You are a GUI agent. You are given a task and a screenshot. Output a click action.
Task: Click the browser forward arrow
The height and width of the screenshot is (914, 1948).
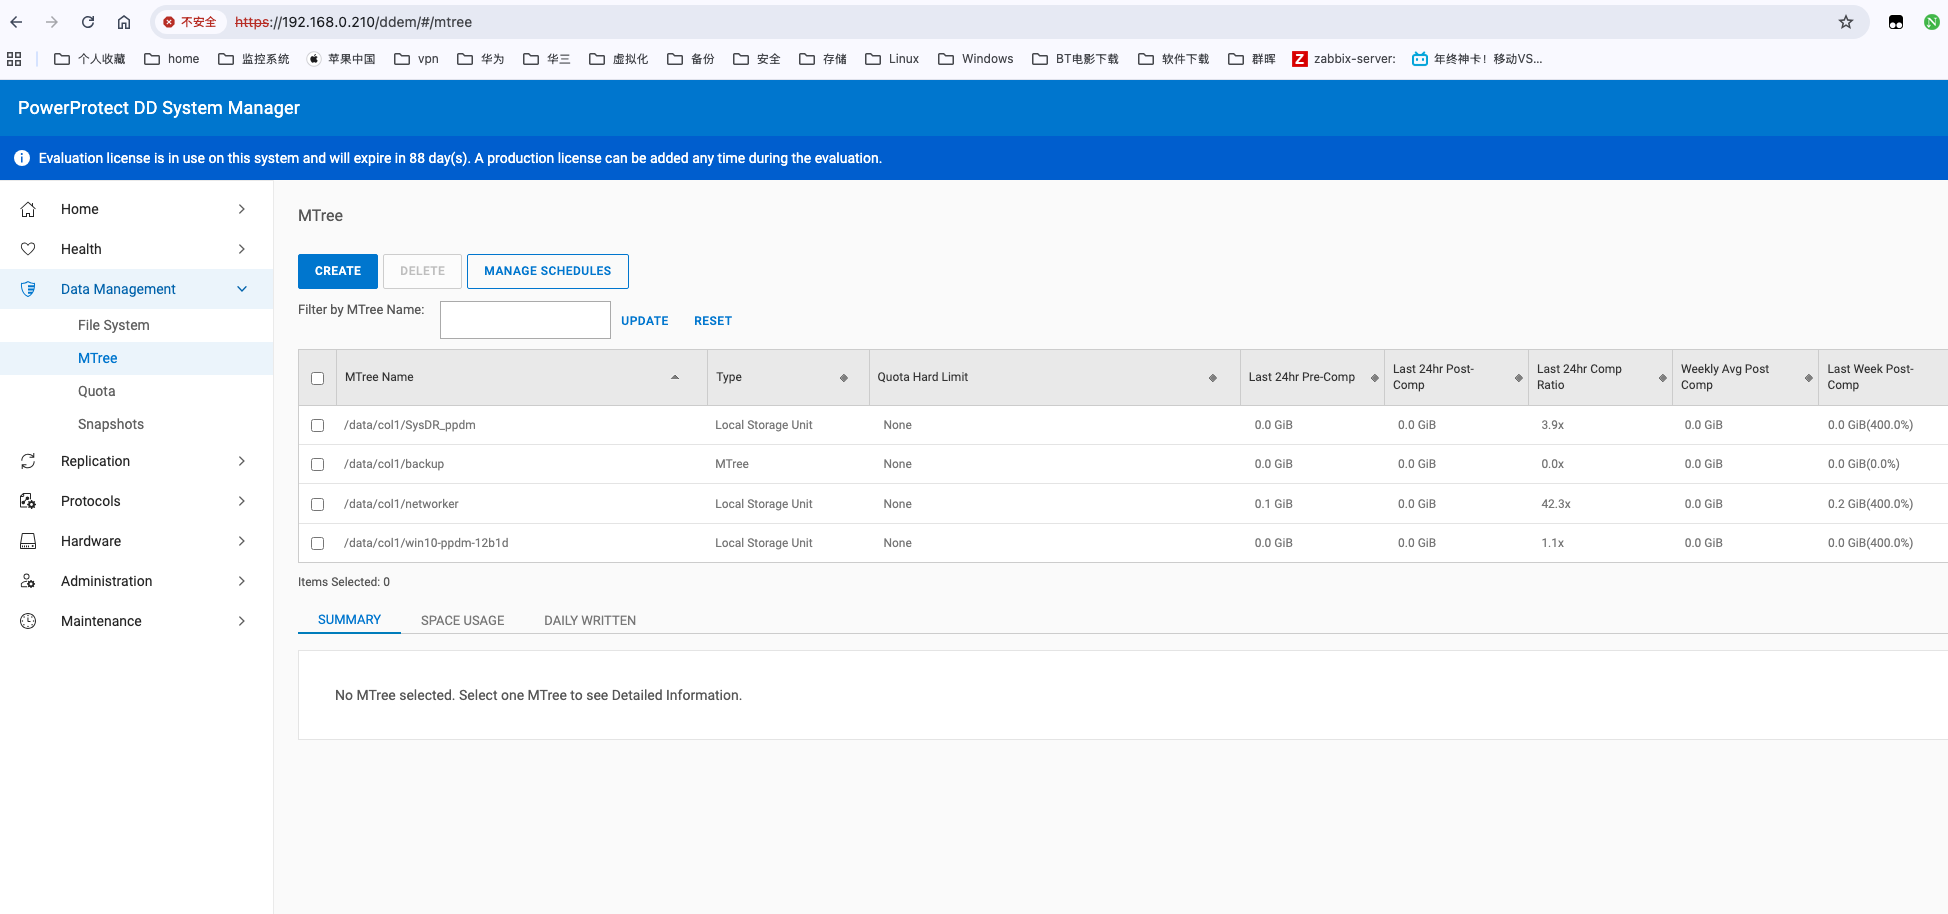(52, 22)
